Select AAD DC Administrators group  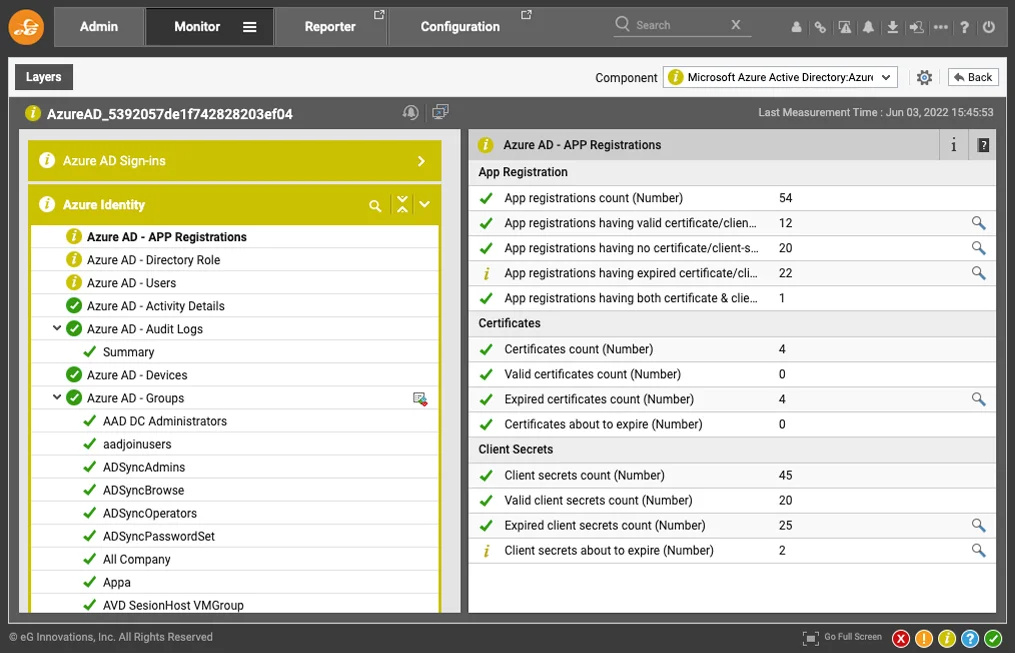coord(165,421)
